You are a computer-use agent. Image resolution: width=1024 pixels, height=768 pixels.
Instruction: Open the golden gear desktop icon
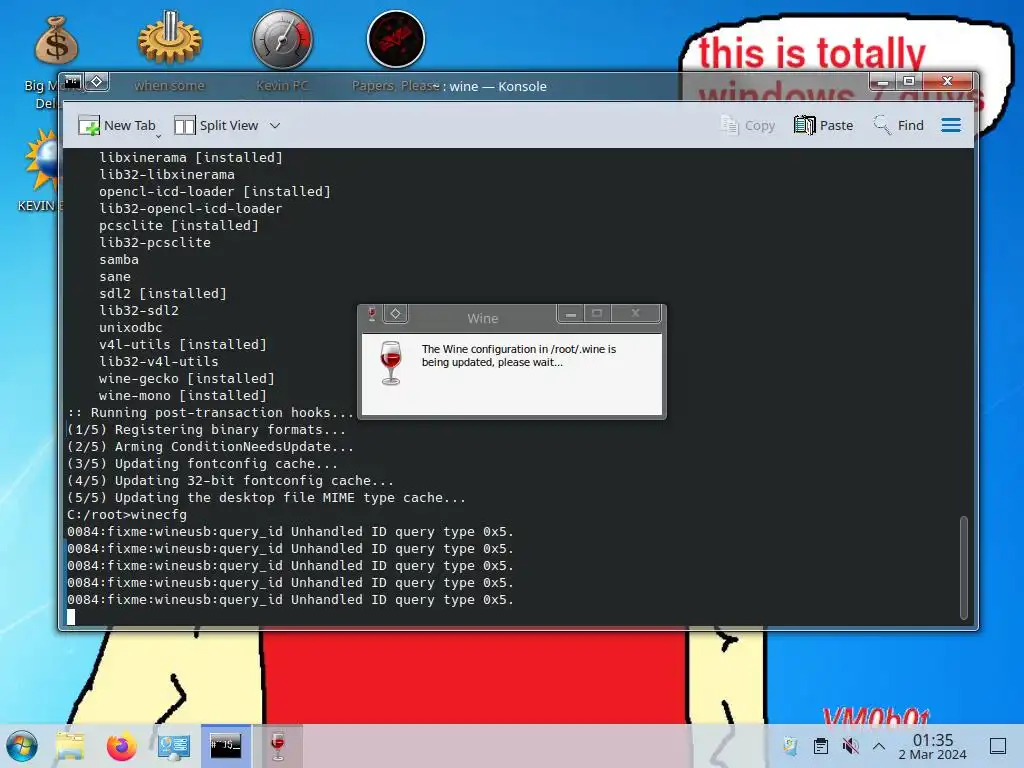(170, 38)
